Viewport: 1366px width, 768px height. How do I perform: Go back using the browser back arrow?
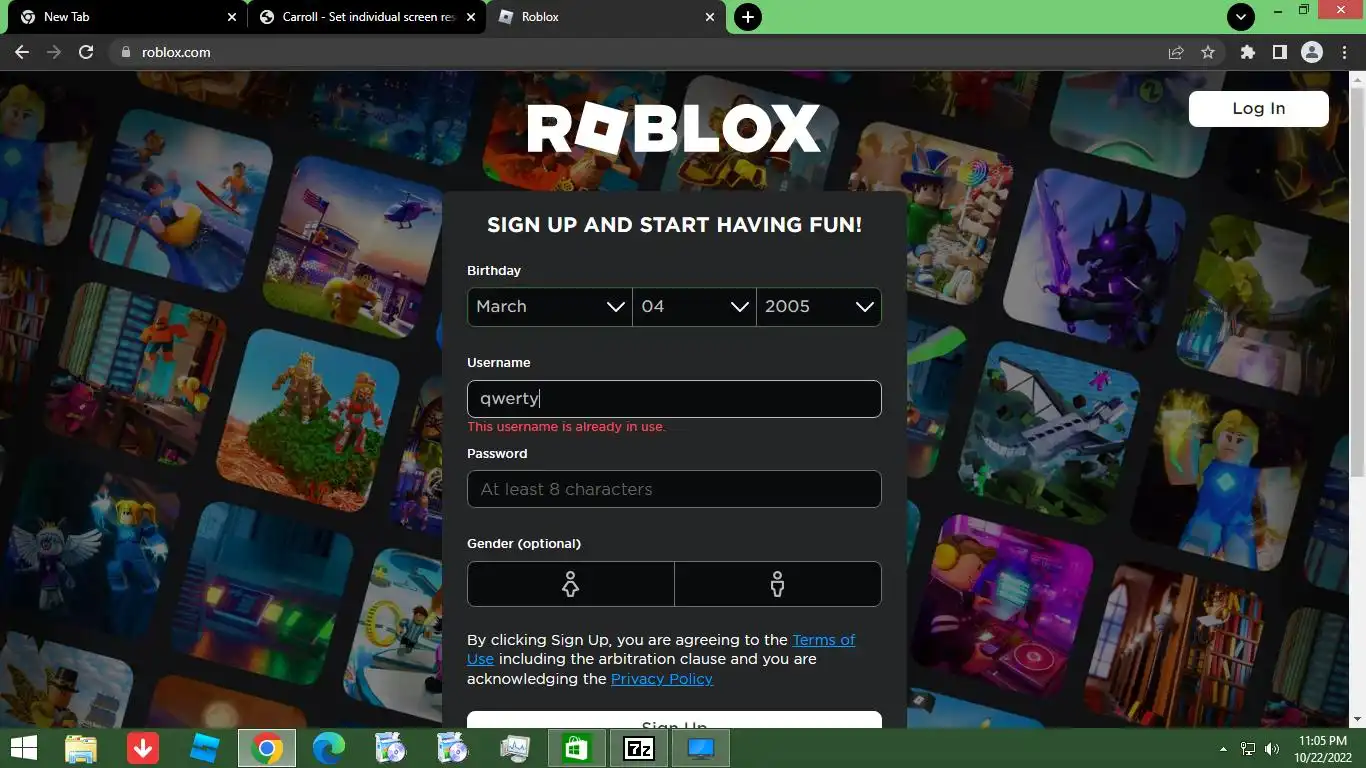(x=22, y=52)
